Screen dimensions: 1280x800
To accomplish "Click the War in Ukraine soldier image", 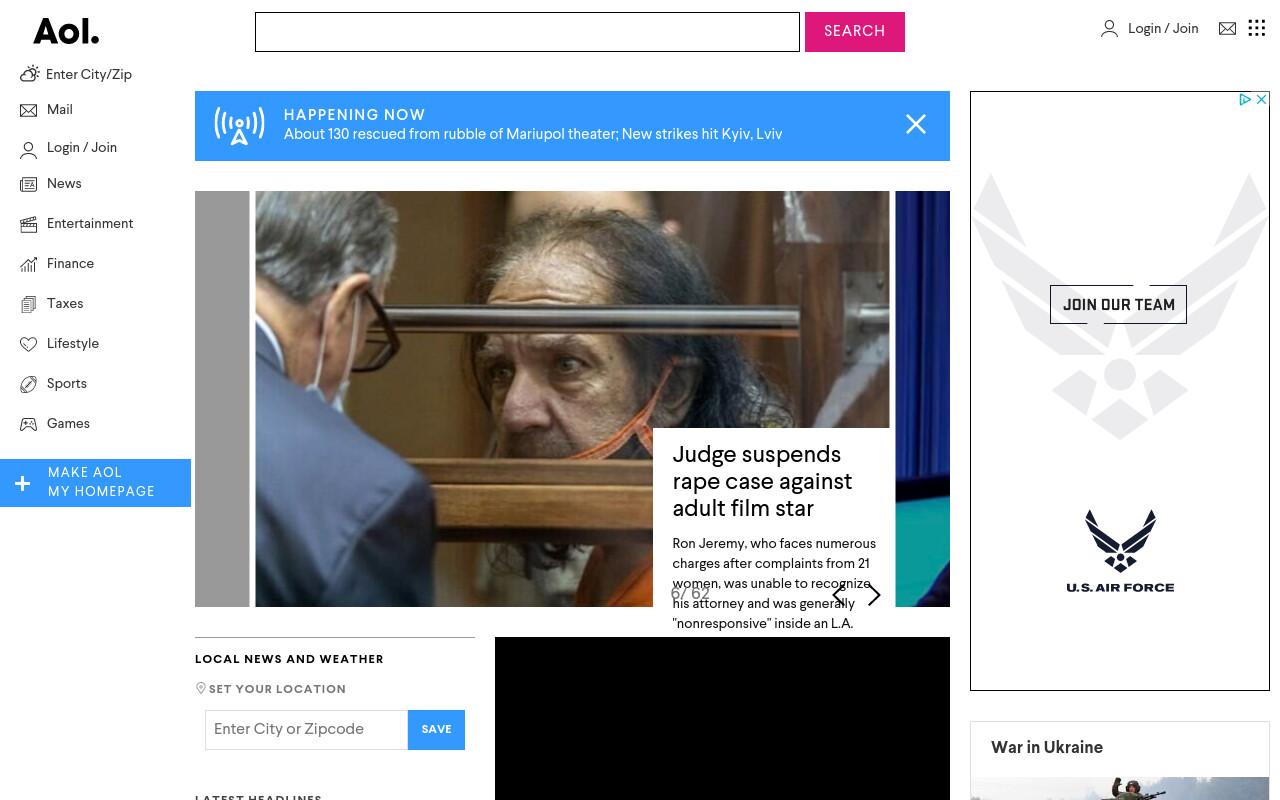I will pyautogui.click(x=1120, y=788).
